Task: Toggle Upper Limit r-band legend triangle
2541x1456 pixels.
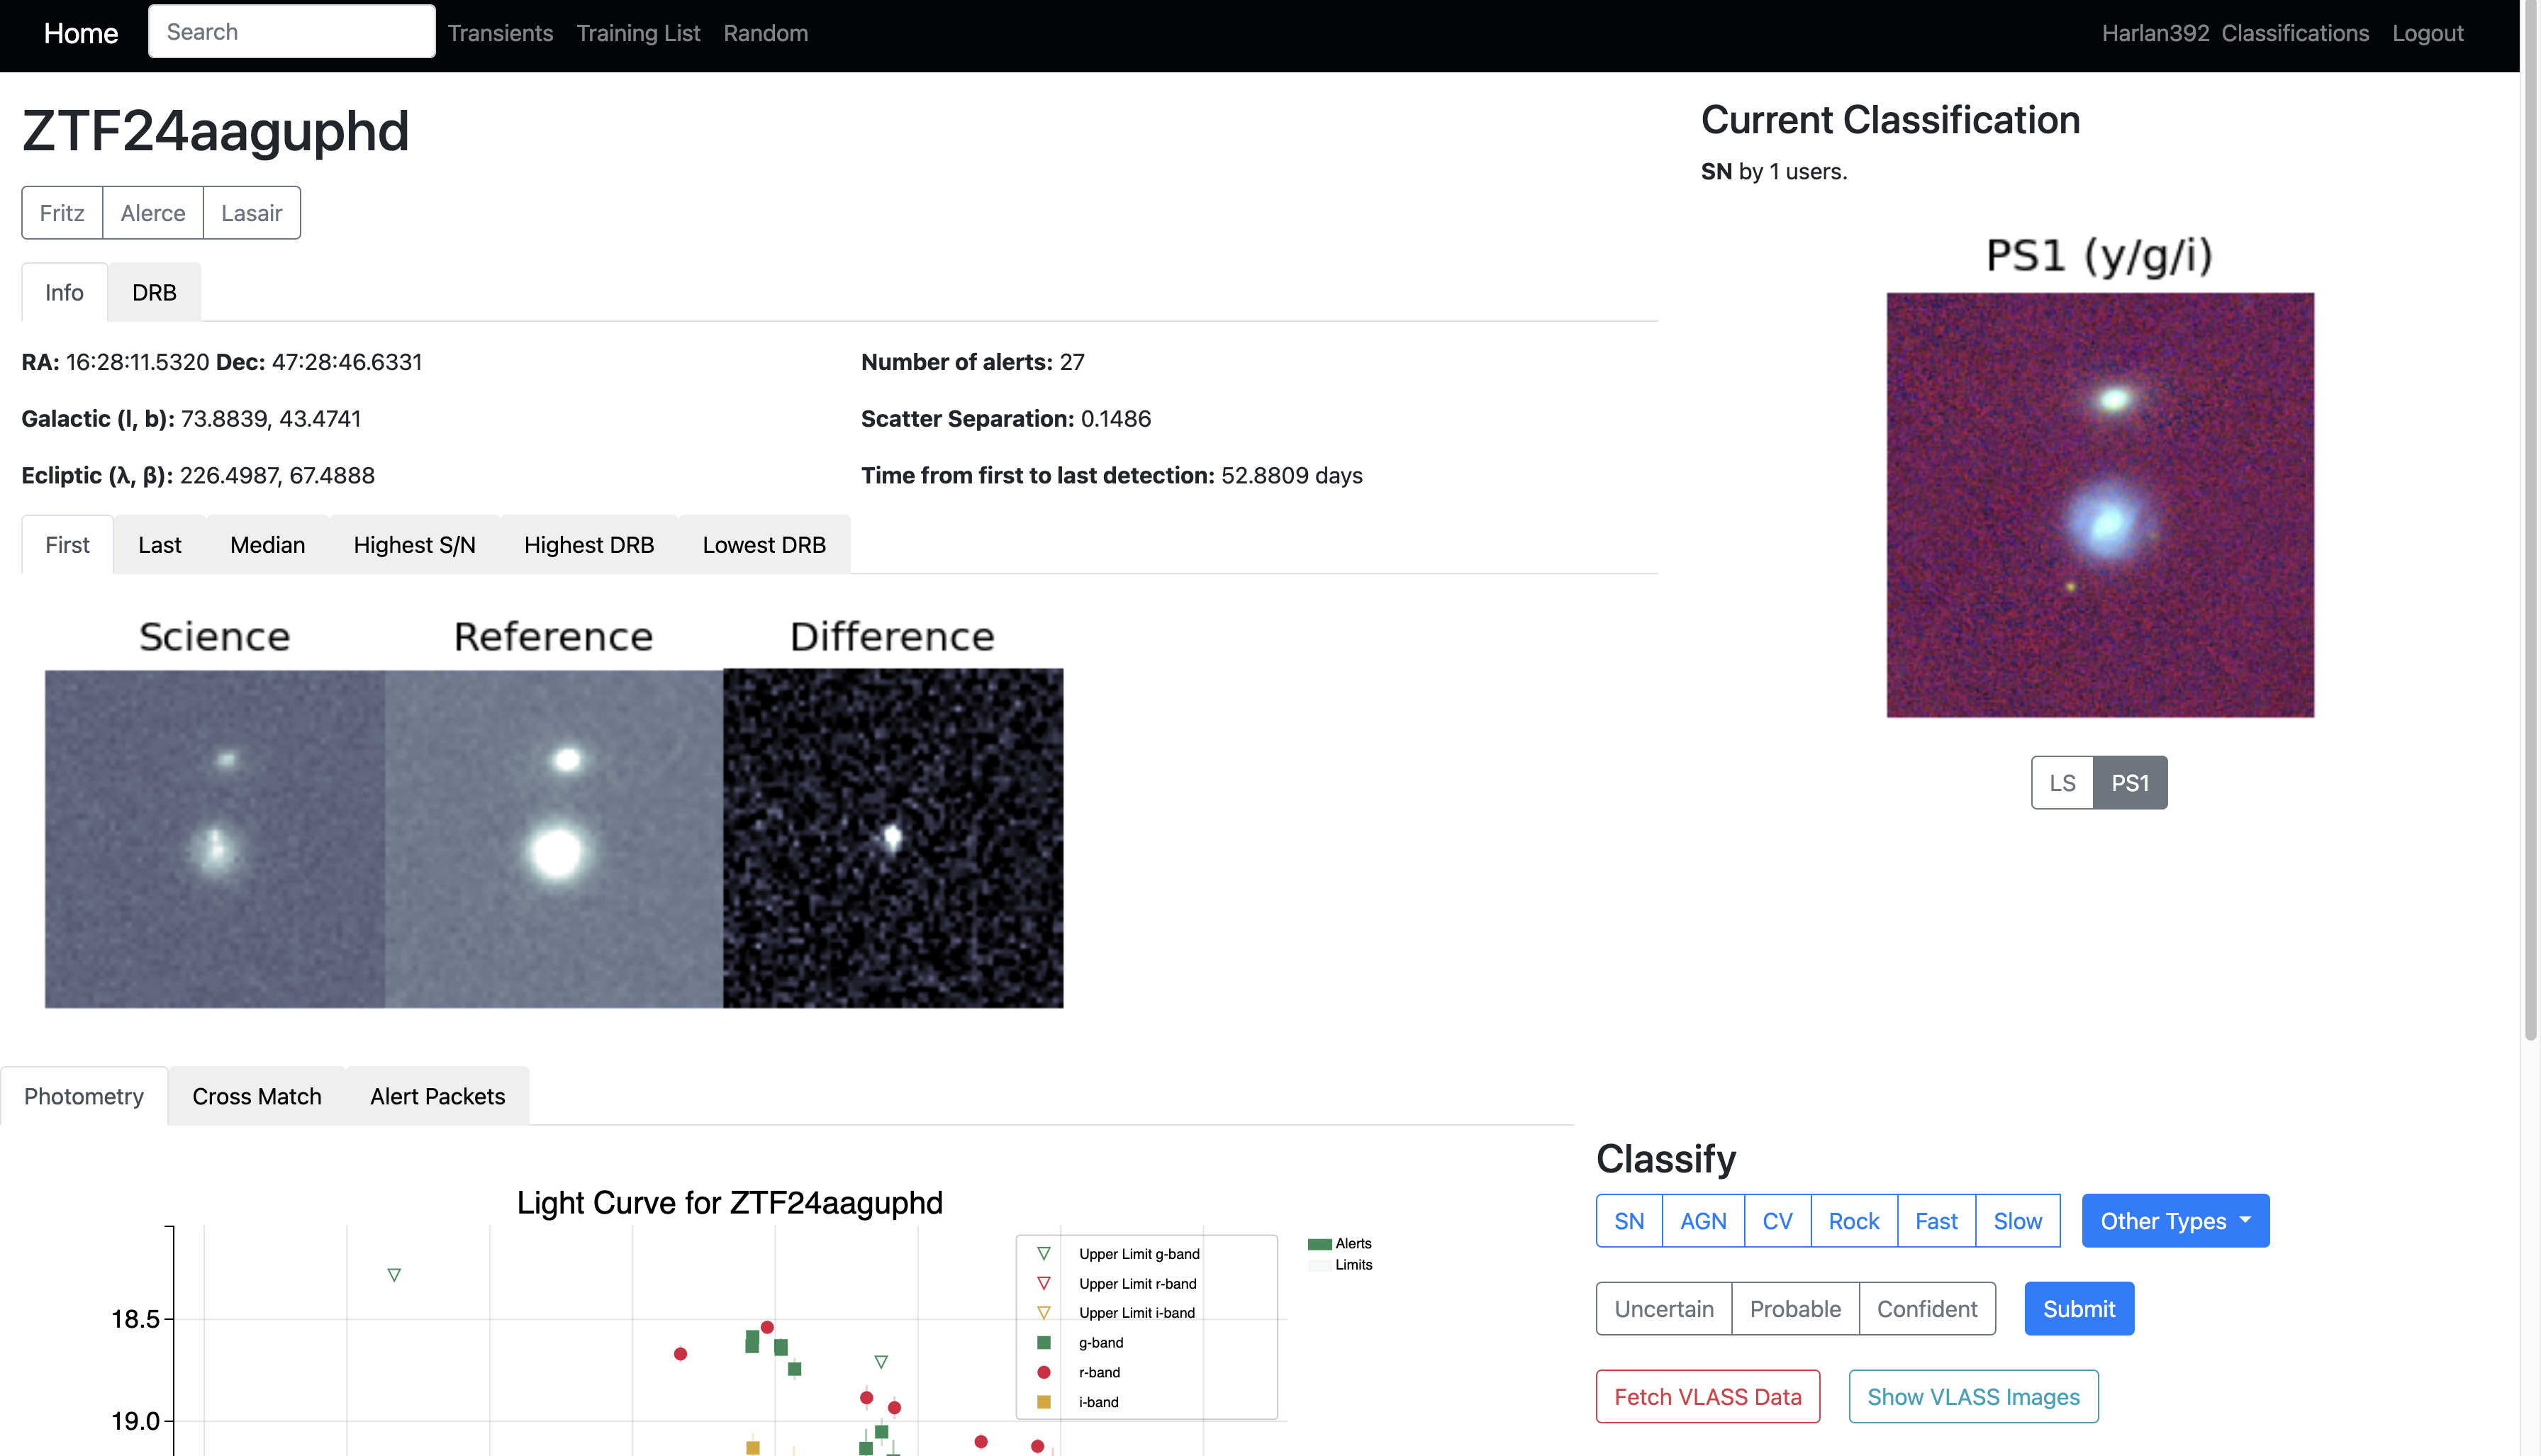Action: click(x=1043, y=1283)
